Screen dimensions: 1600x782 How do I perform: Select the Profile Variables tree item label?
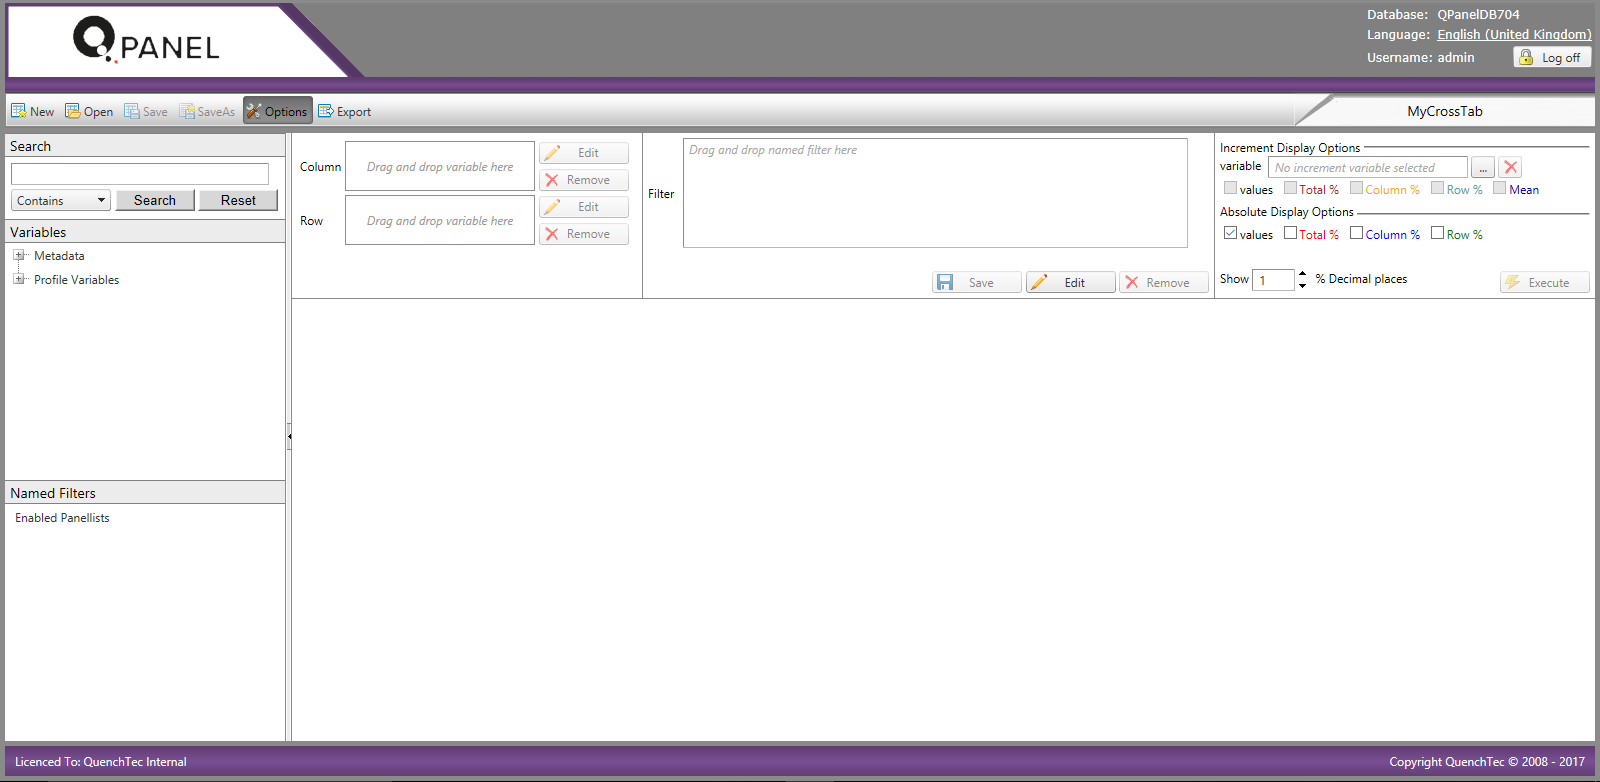76,280
